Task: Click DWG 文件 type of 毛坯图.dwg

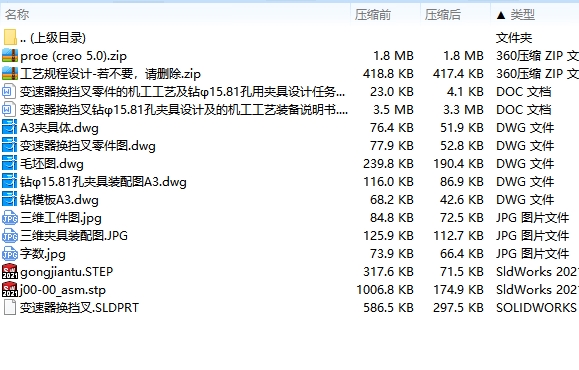Action: (x=525, y=164)
